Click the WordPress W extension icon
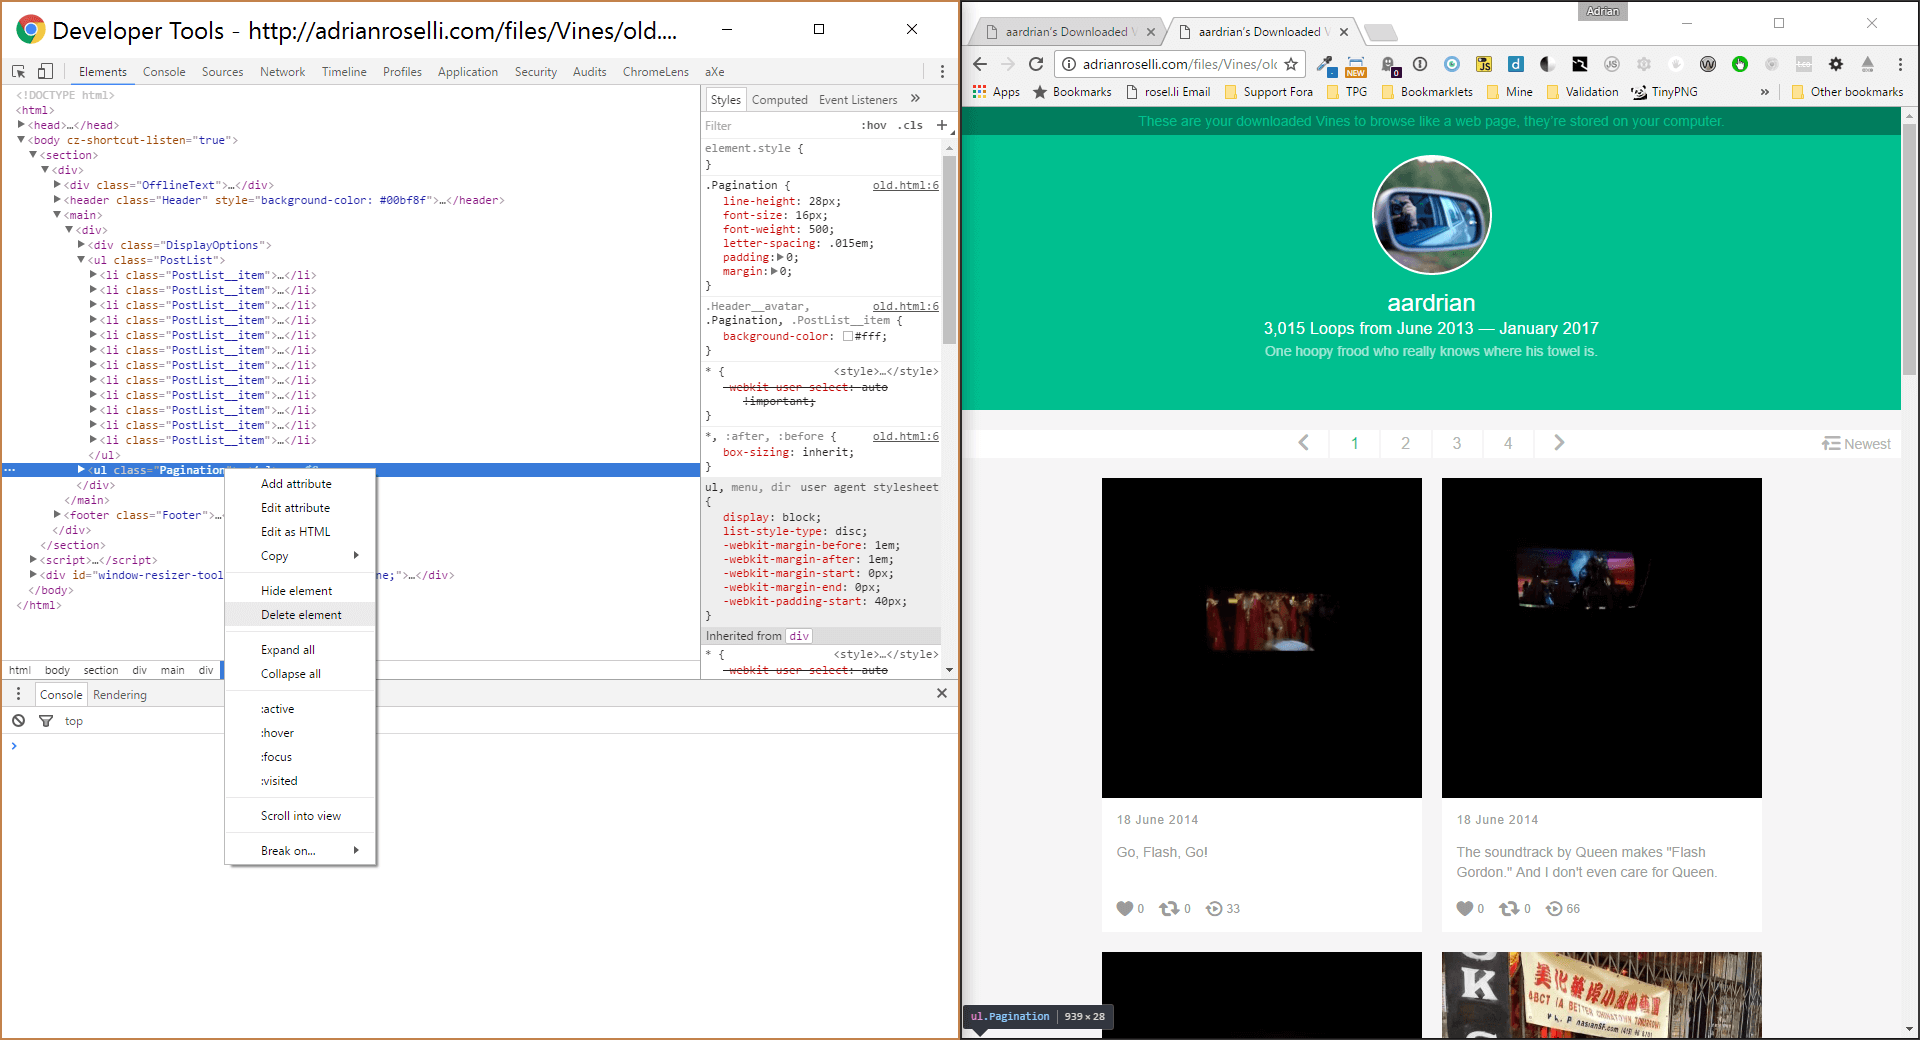Viewport: 1920px width, 1040px height. (1708, 64)
